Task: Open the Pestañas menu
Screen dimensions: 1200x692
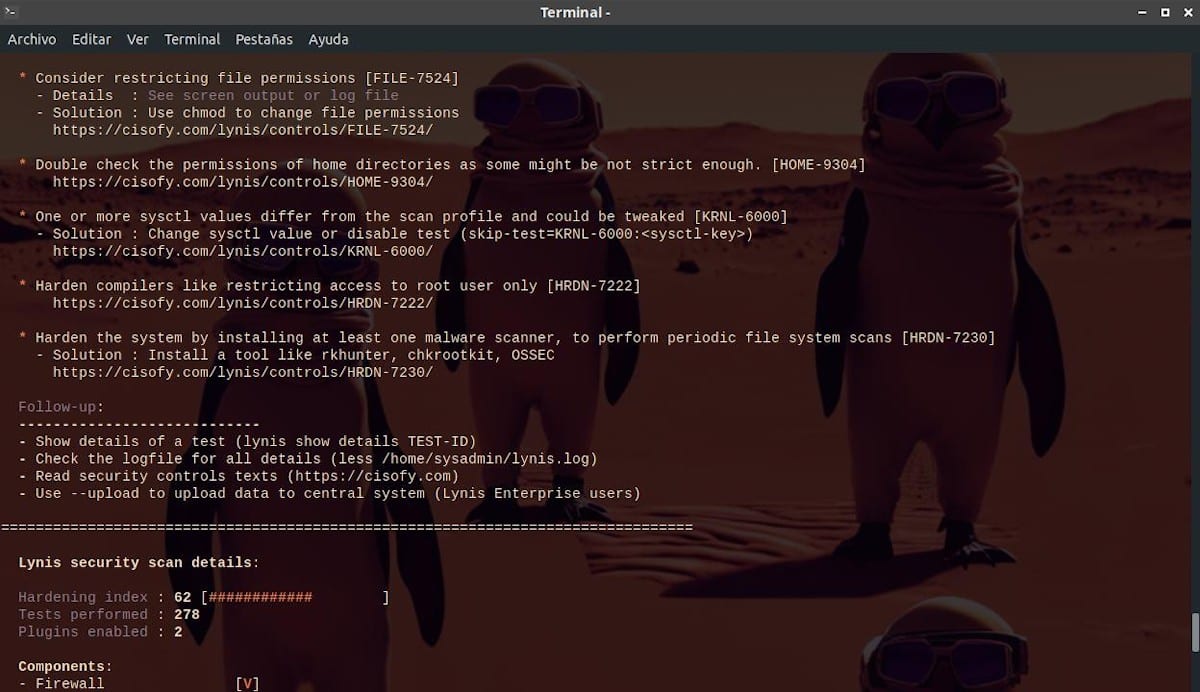Action: 264,39
